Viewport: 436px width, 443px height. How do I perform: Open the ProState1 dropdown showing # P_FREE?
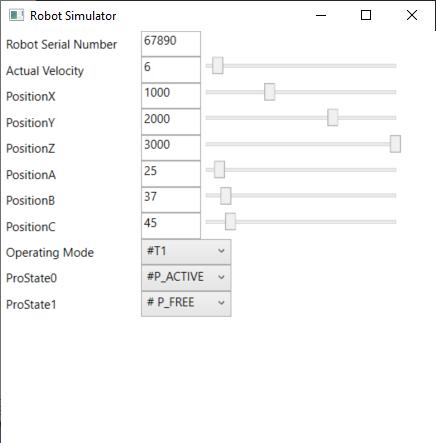(x=186, y=304)
